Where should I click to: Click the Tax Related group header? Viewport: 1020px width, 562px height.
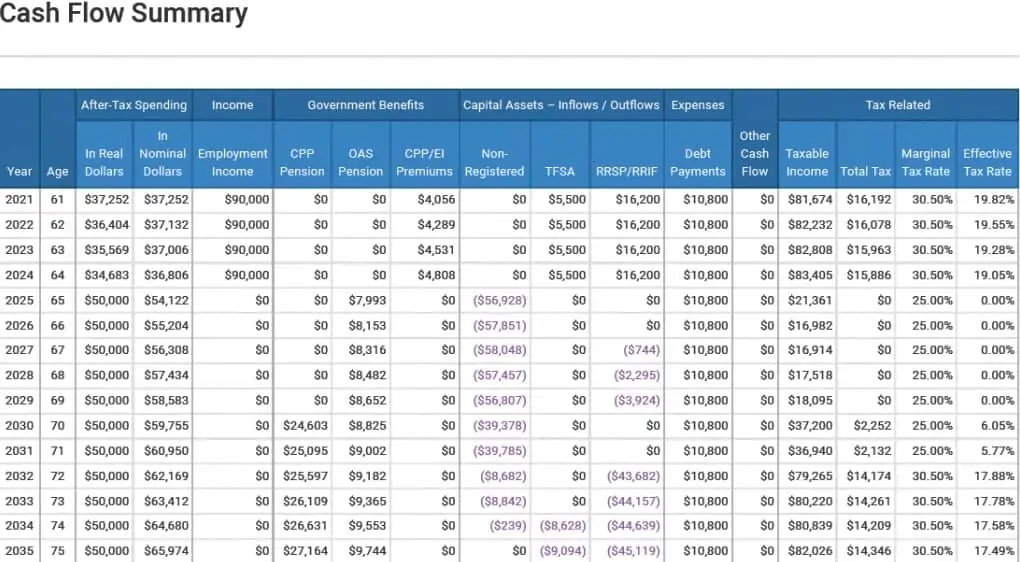897,105
